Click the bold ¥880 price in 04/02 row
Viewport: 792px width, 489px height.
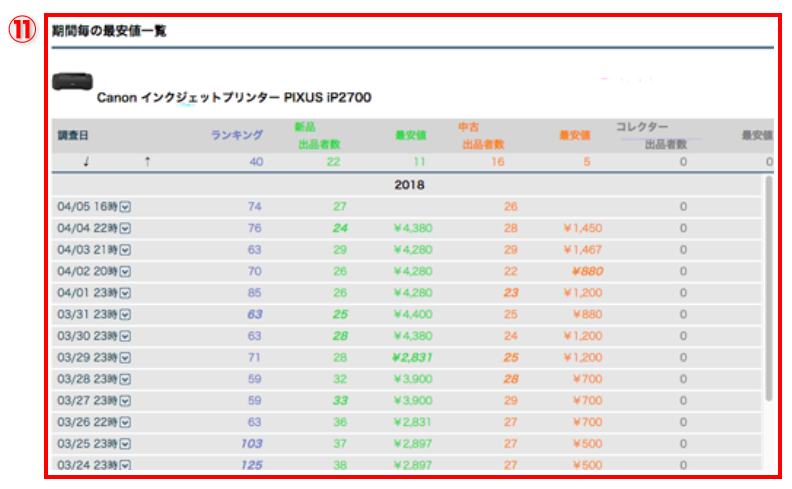point(587,271)
